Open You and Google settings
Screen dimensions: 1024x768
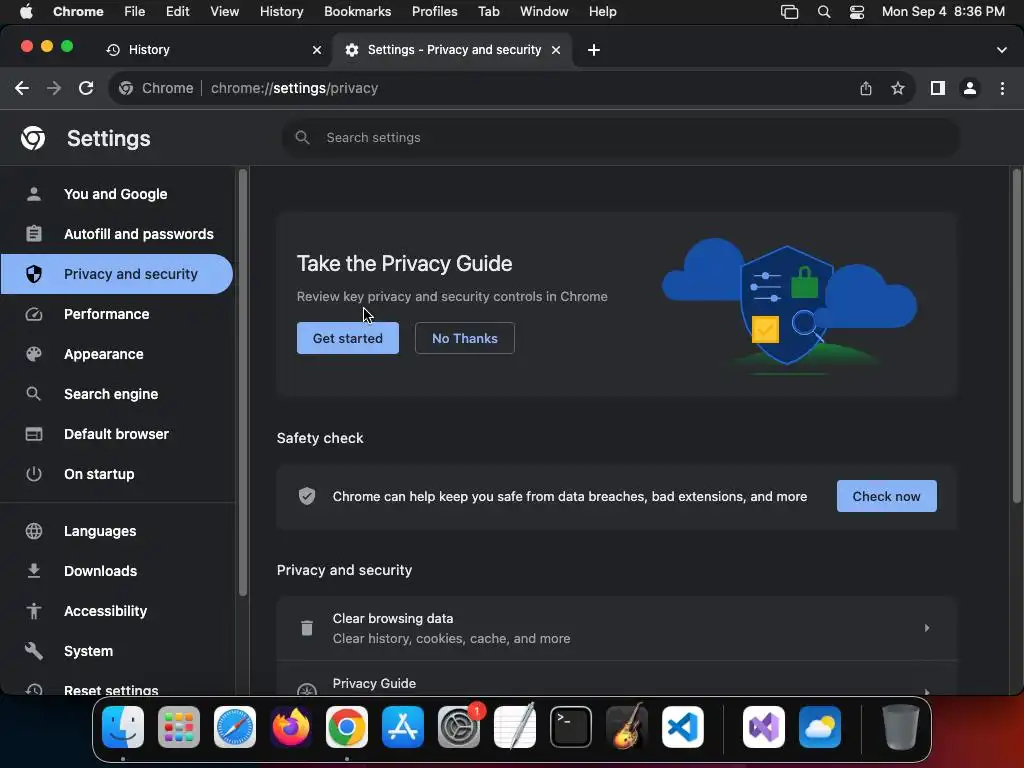click(x=116, y=194)
